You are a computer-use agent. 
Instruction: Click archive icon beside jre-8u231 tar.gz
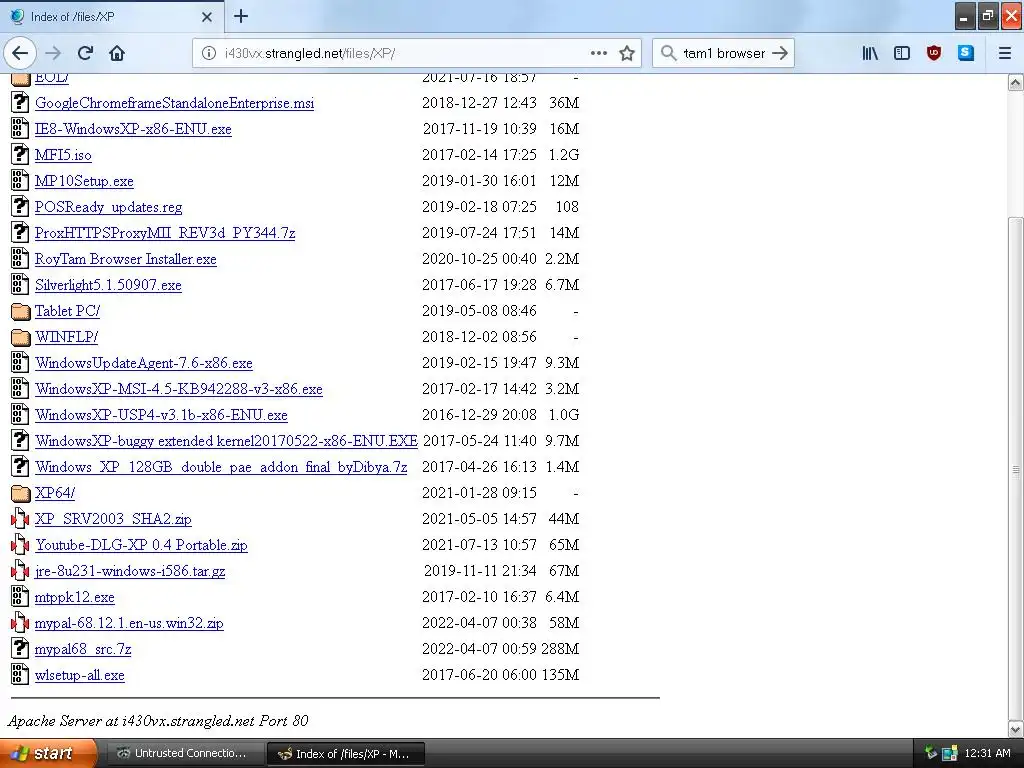(x=20, y=571)
